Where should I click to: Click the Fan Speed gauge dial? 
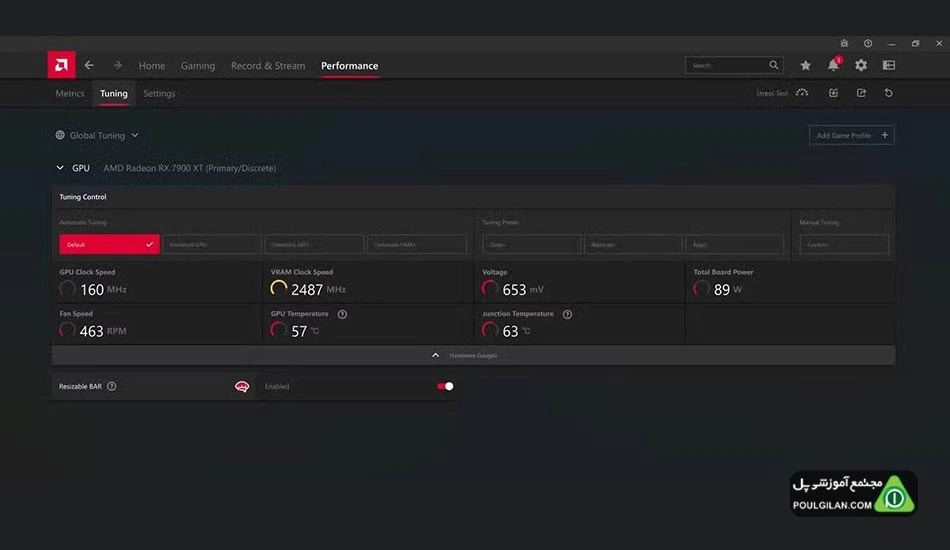pyautogui.click(x=67, y=330)
